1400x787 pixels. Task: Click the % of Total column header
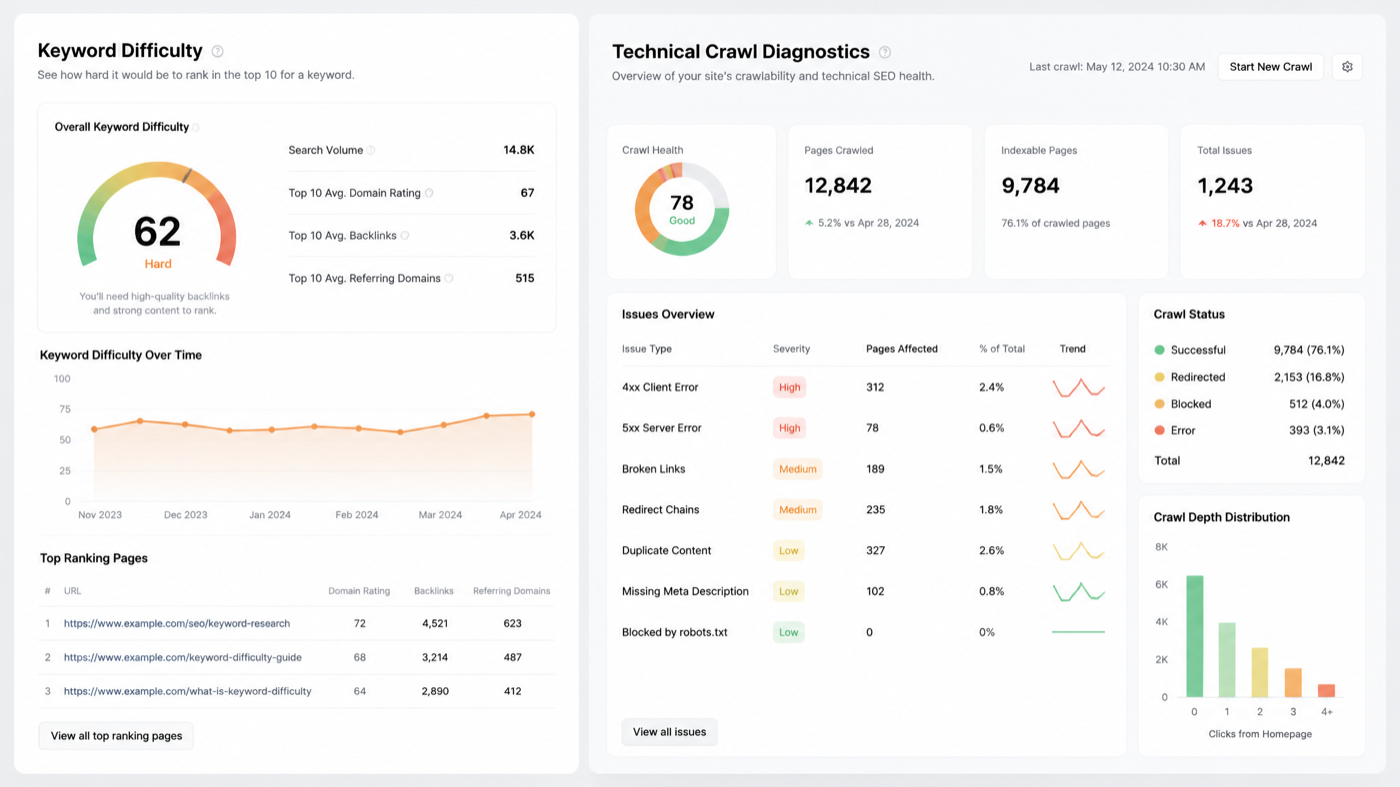(1002, 349)
